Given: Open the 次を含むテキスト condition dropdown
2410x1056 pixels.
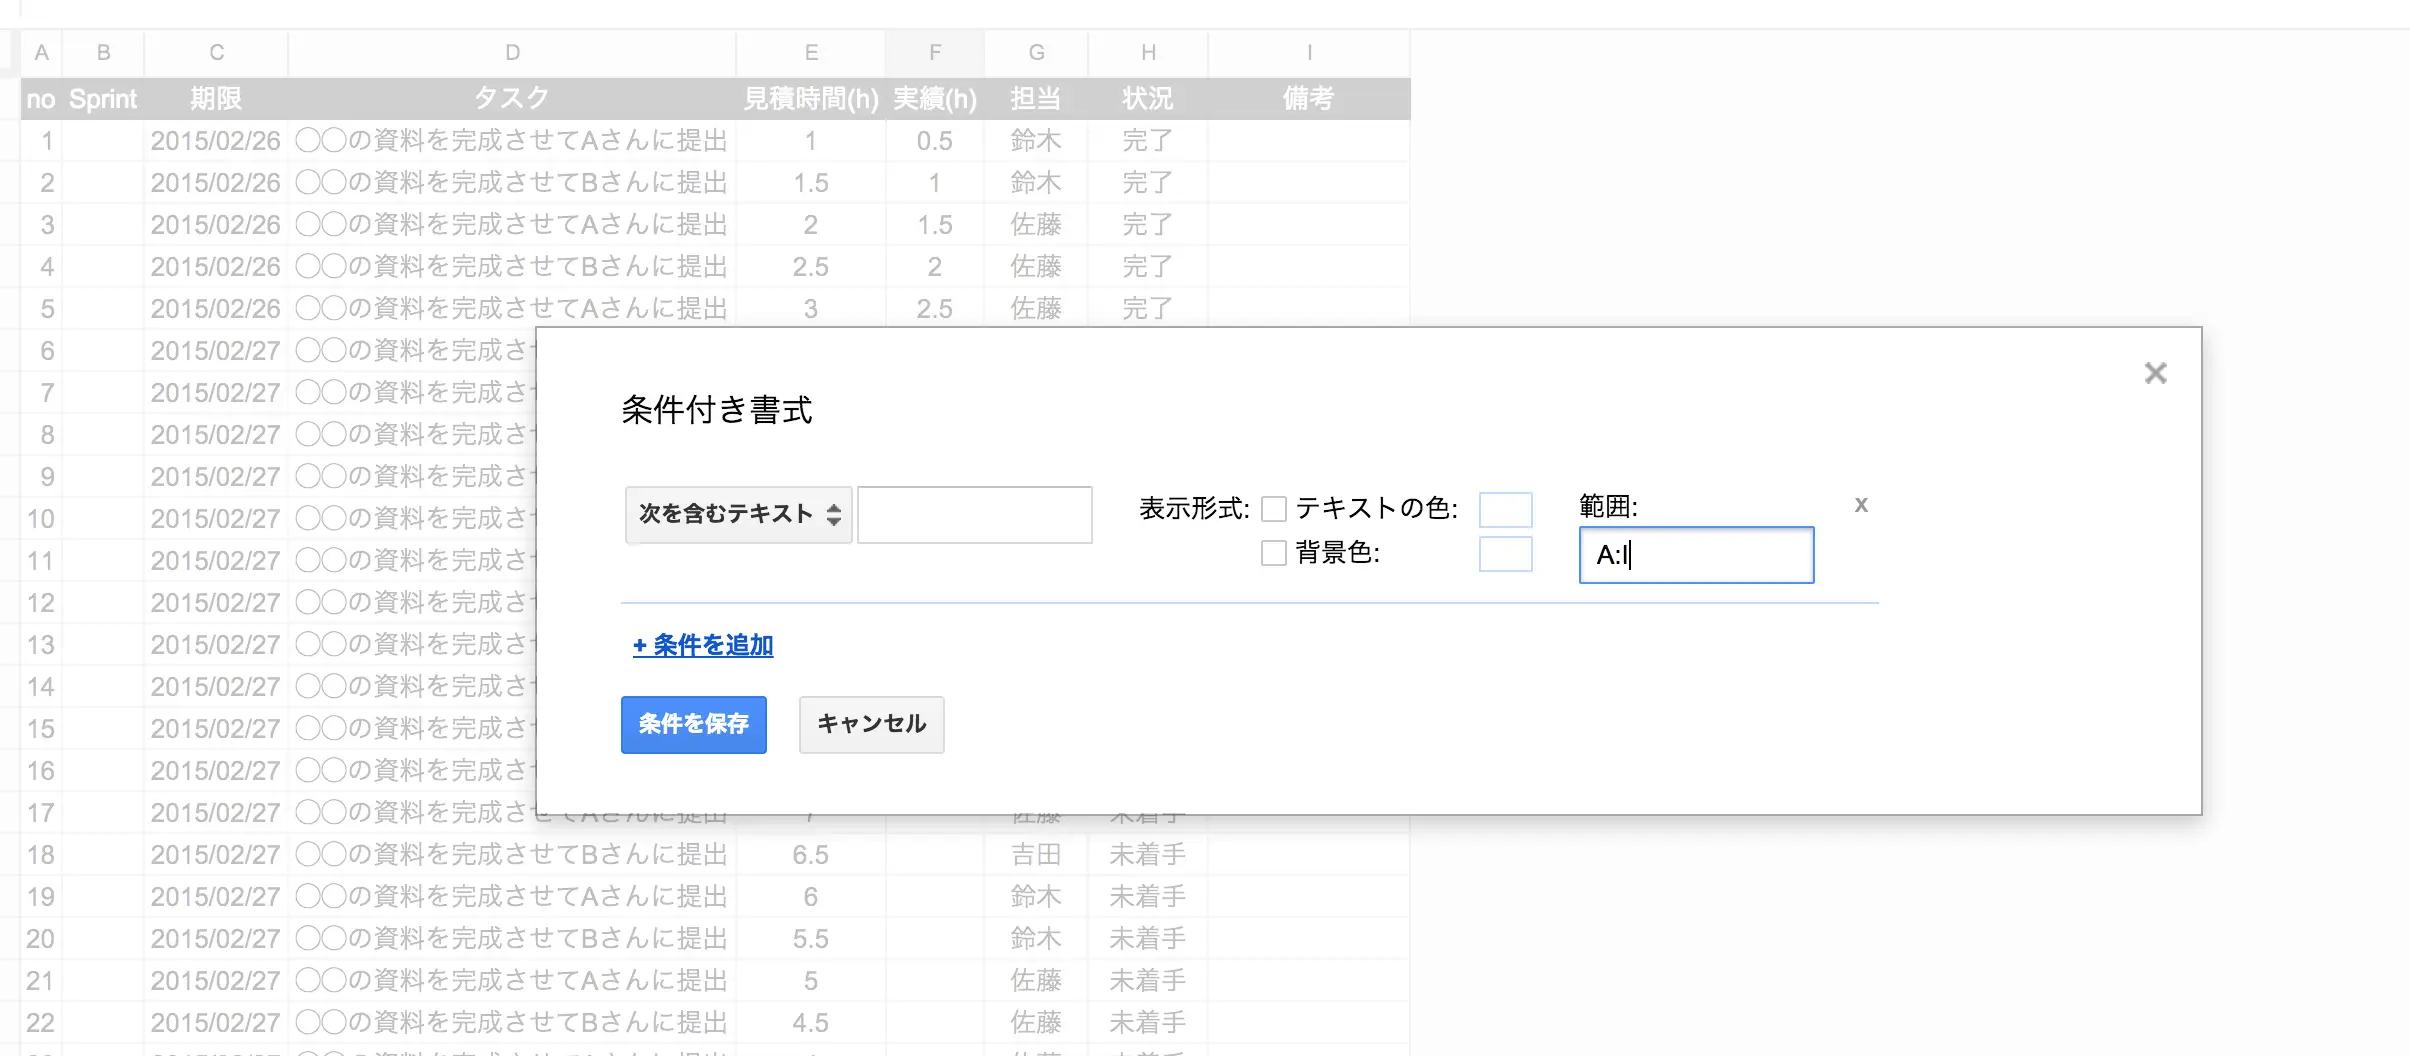Looking at the screenshot, I should coord(738,515).
